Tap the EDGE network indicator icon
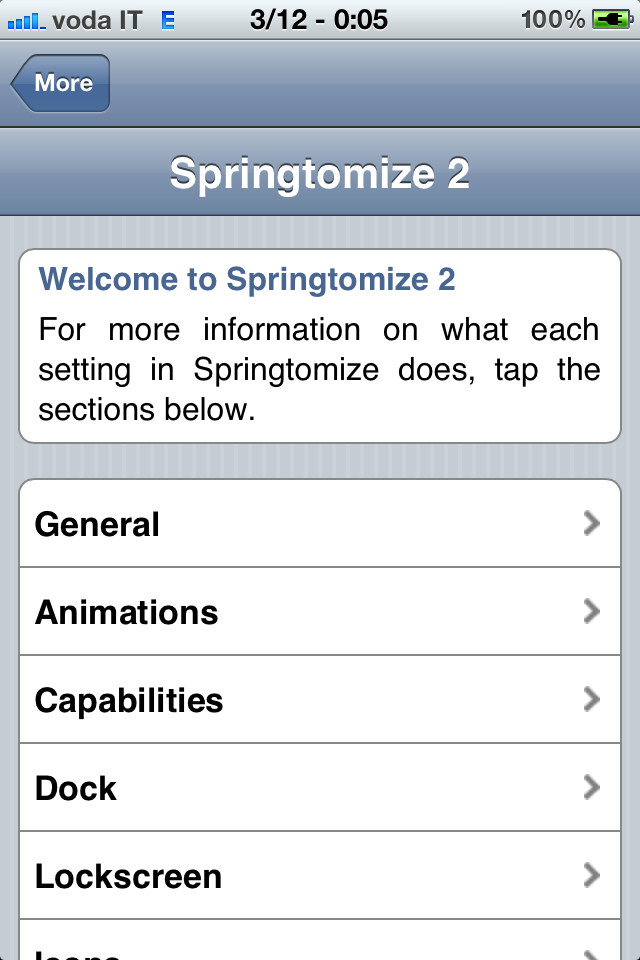The image size is (640, 960). [167, 19]
